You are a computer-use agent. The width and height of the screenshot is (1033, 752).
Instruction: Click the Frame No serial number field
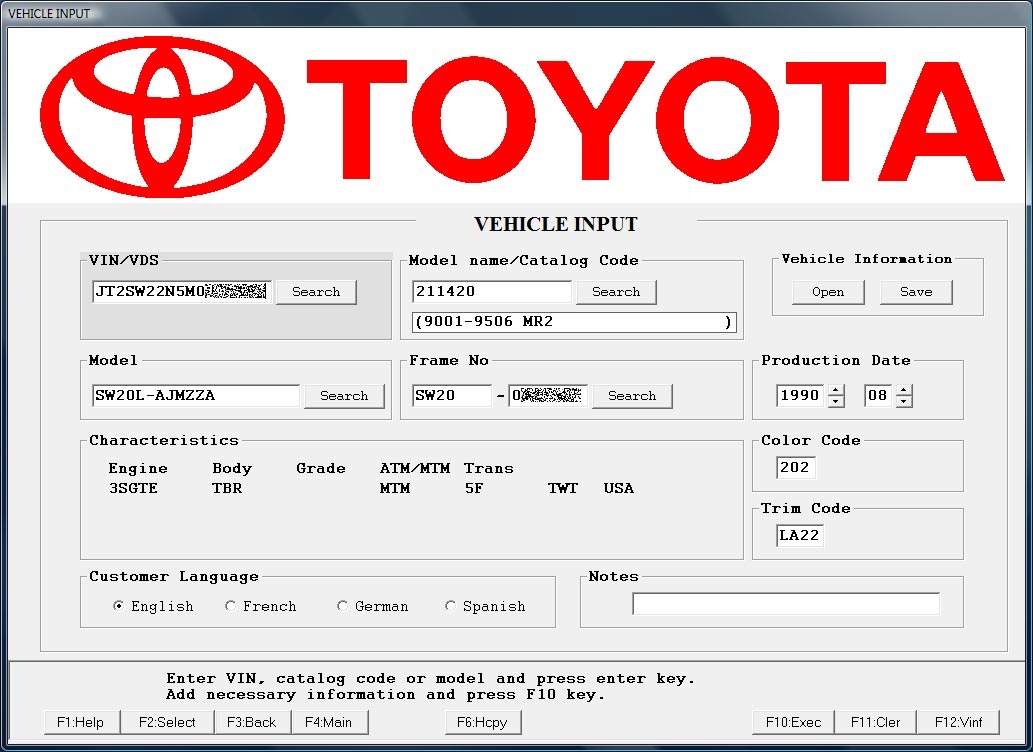coord(547,395)
